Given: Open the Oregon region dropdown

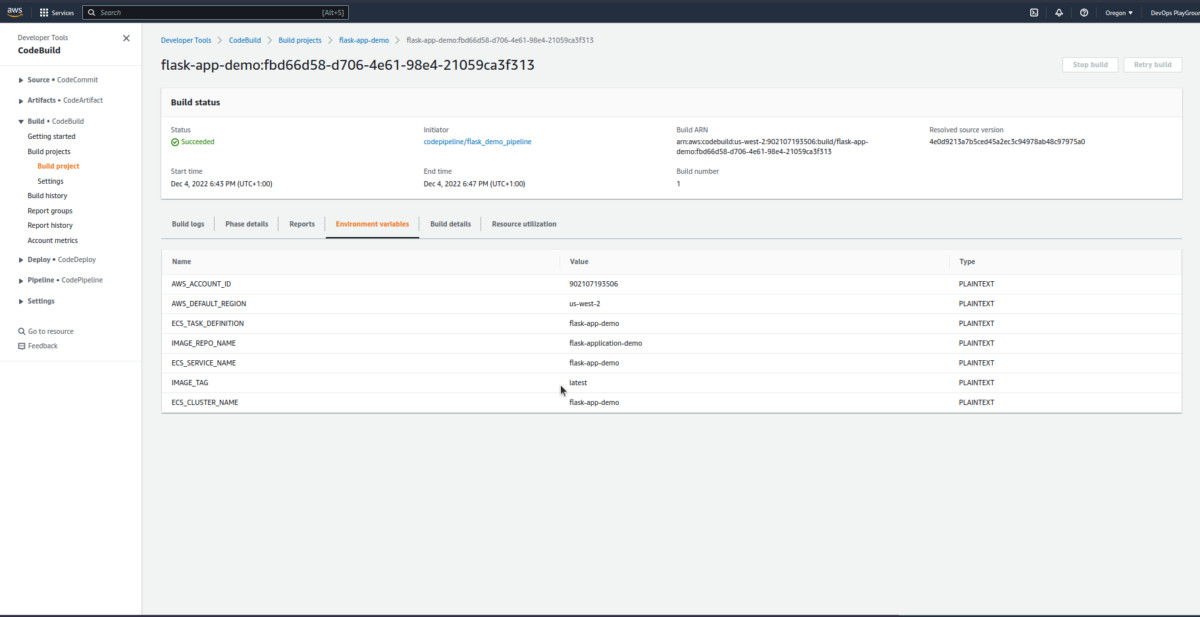Looking at the screenshot, I should 1116,13.
